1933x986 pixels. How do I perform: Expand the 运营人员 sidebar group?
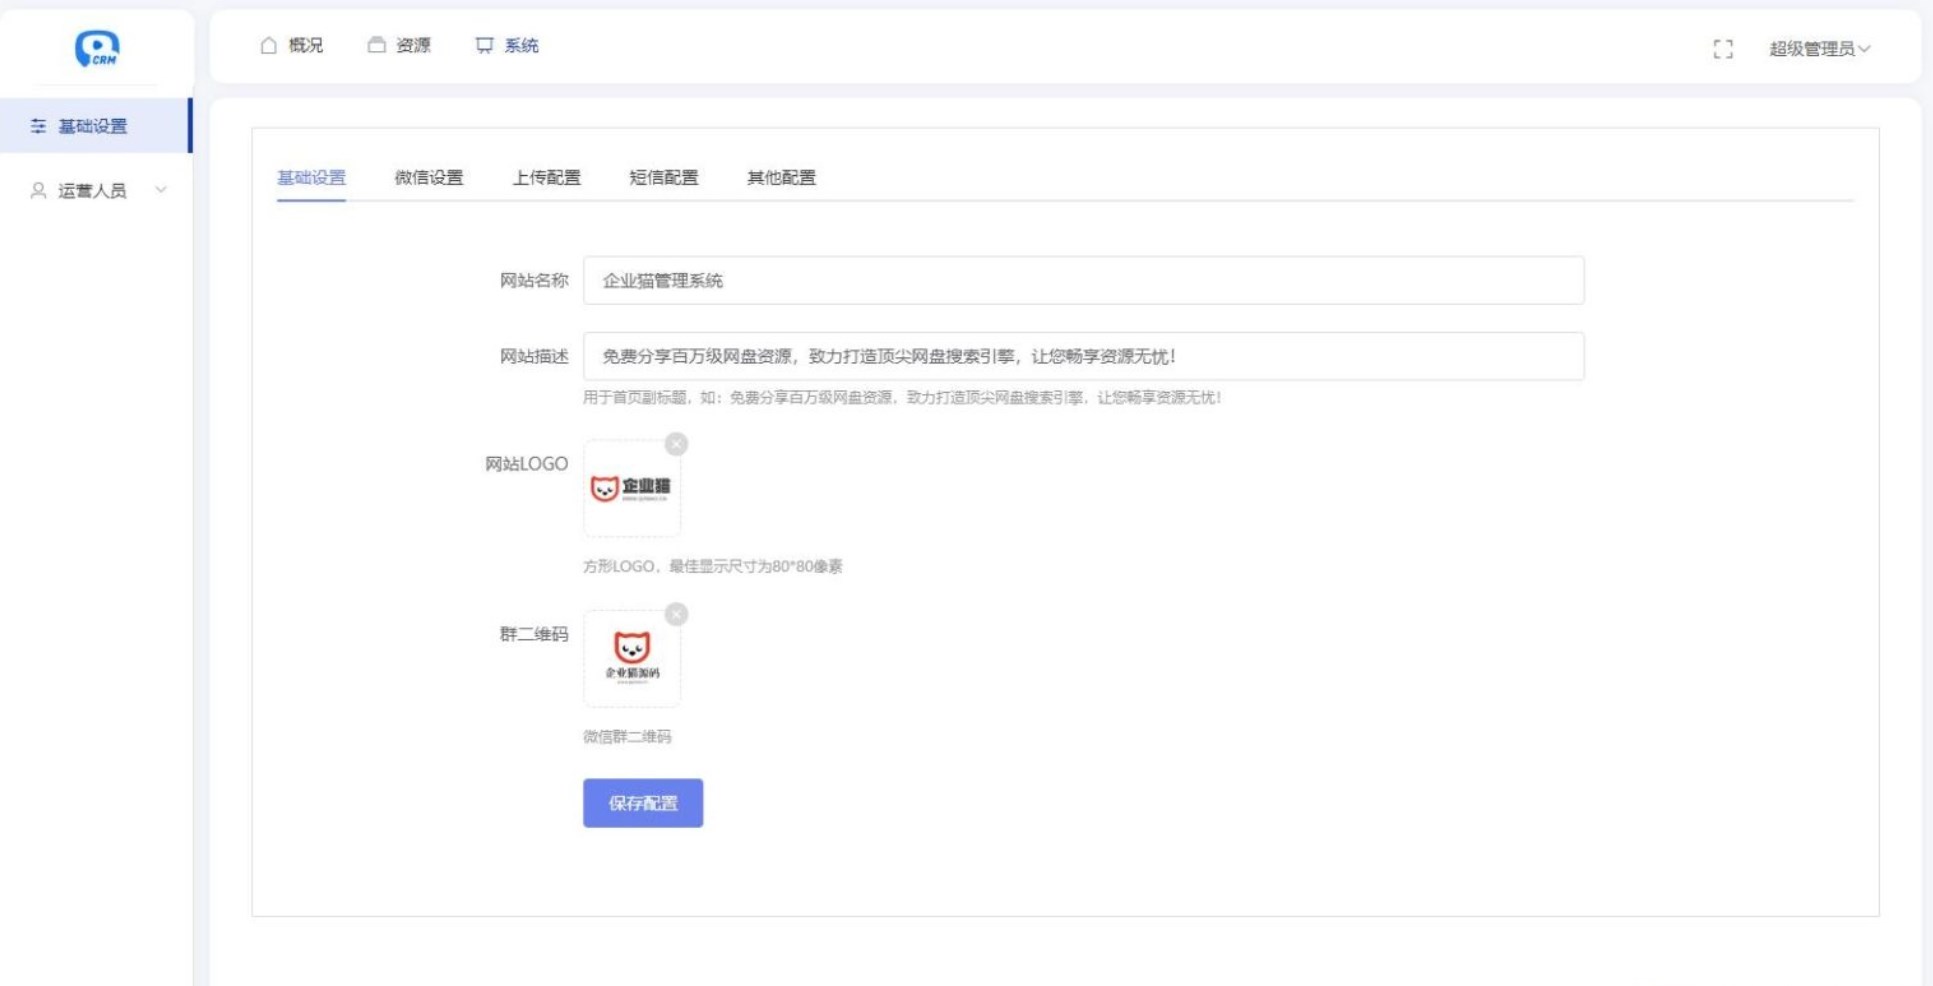click(96, 190)
